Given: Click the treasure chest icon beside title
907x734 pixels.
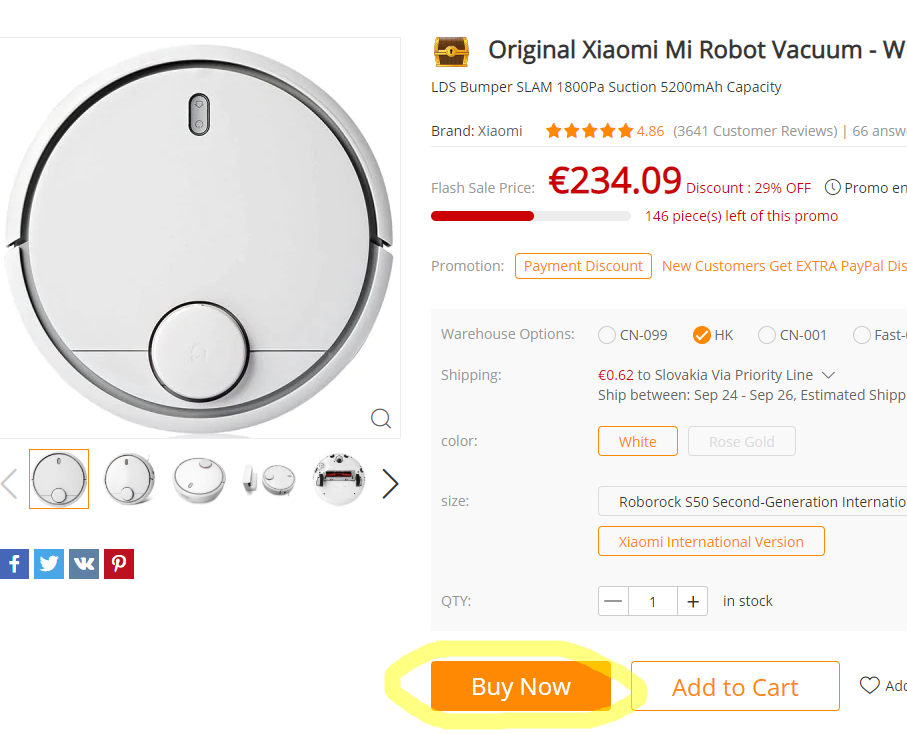Looking at the screenshot, I should (x=451, y=51).
